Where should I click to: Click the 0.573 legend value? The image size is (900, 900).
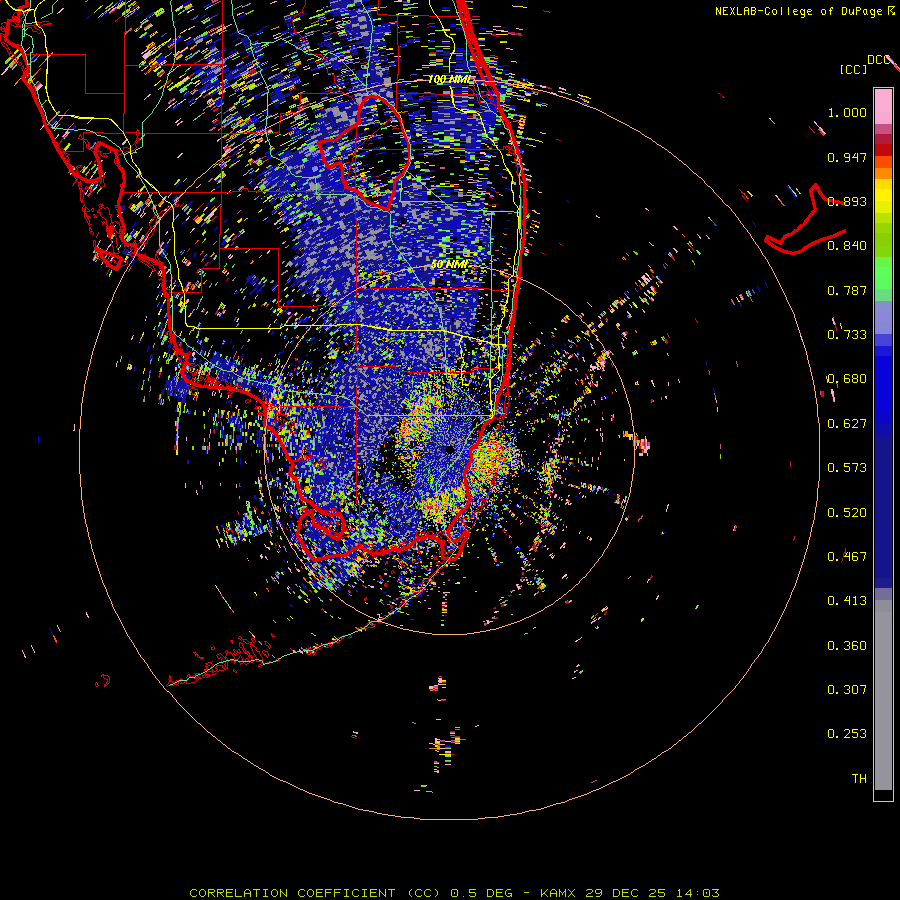point(847,468)
